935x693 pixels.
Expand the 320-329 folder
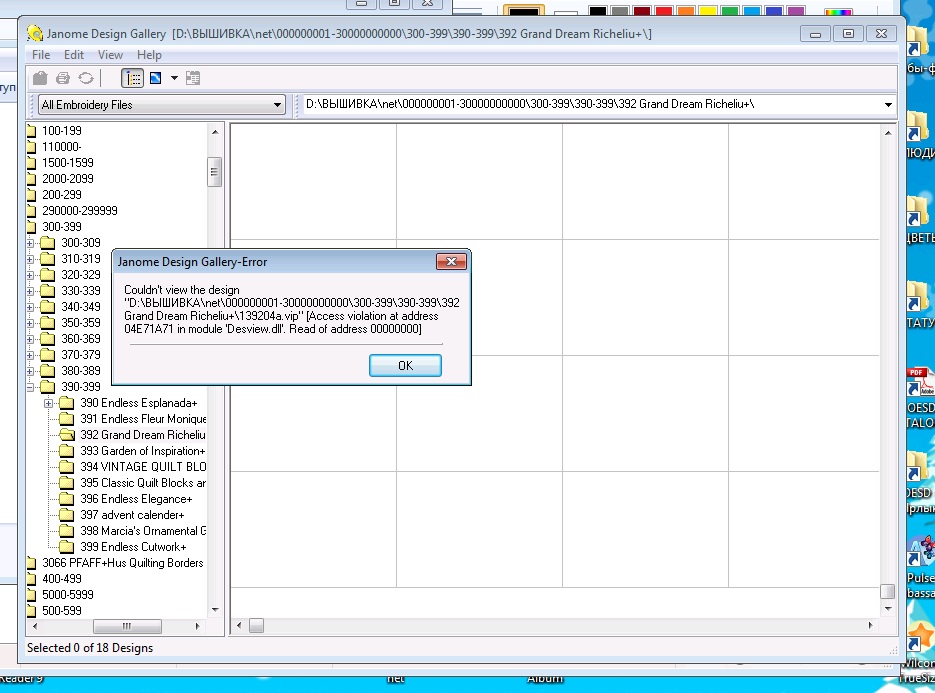(30, 276)
